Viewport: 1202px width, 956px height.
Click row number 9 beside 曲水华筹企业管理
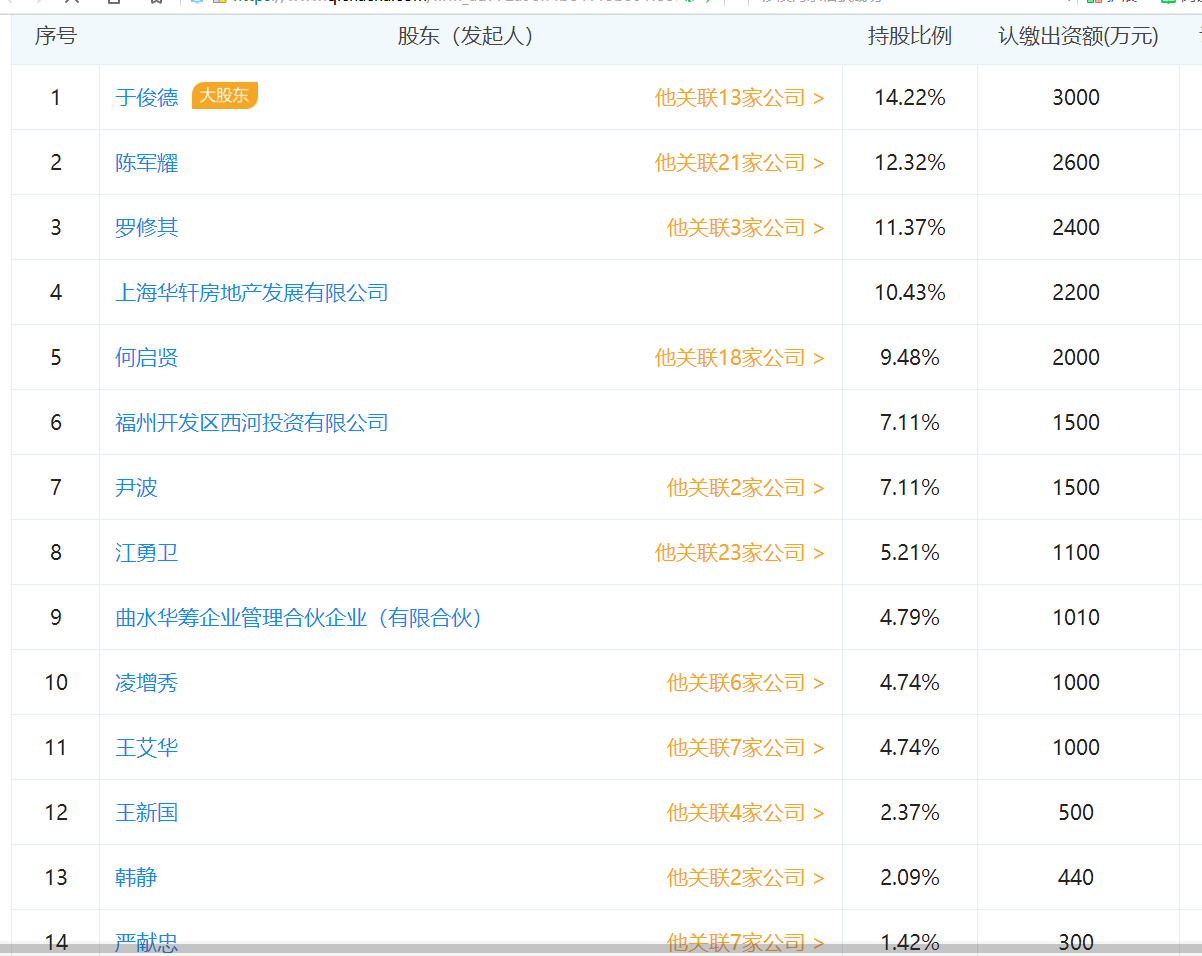tap(56, 617)
